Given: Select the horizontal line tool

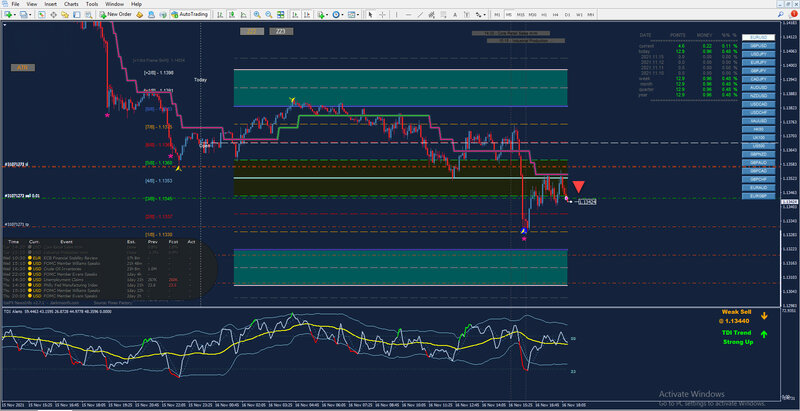Looking at the screenshot, I should tap(408, 14).
